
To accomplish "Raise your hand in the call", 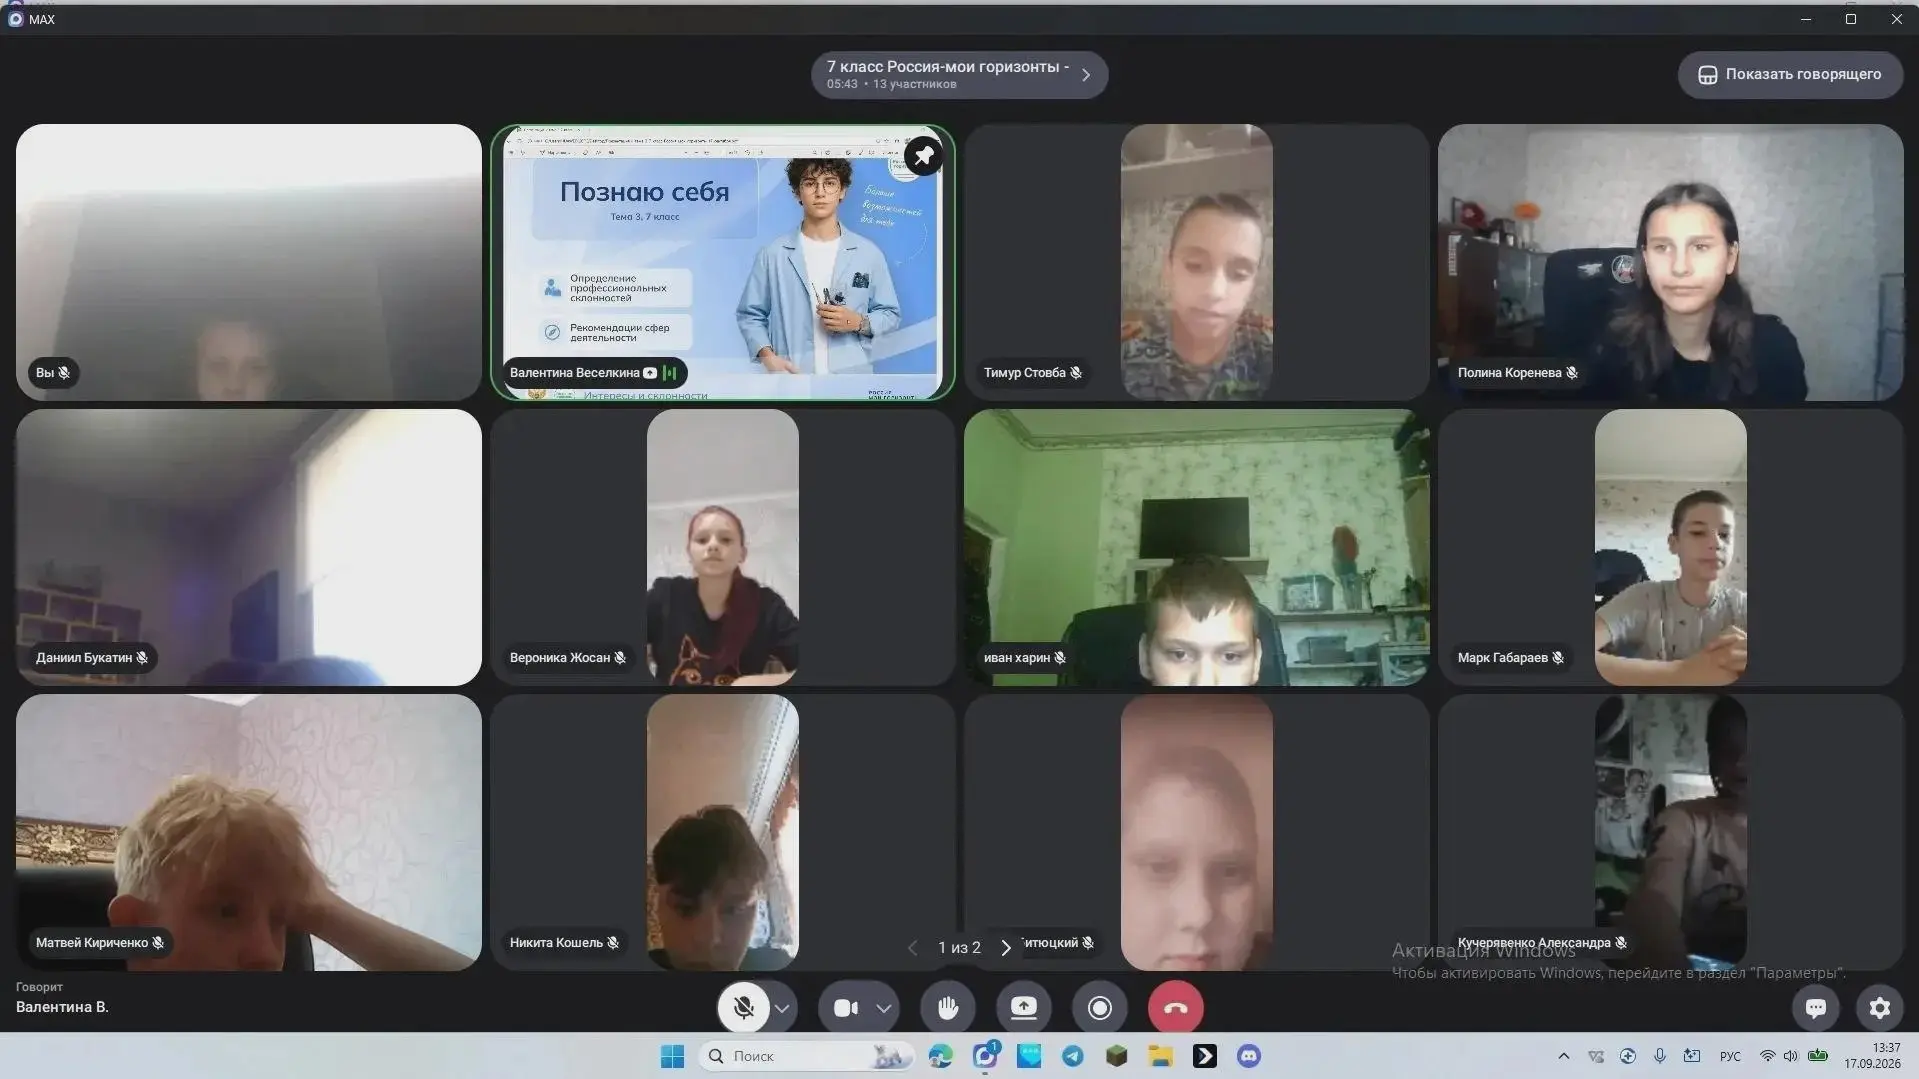I will point(948,1007).
